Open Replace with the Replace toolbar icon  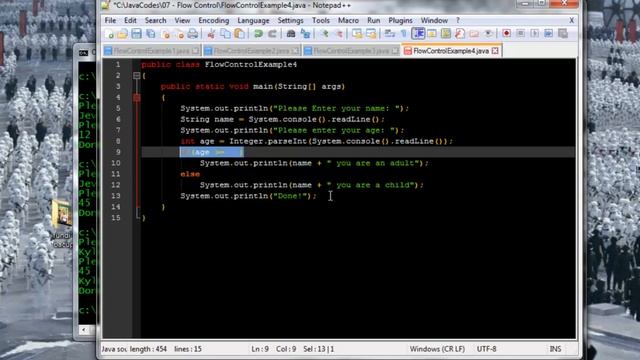(305, 34)
